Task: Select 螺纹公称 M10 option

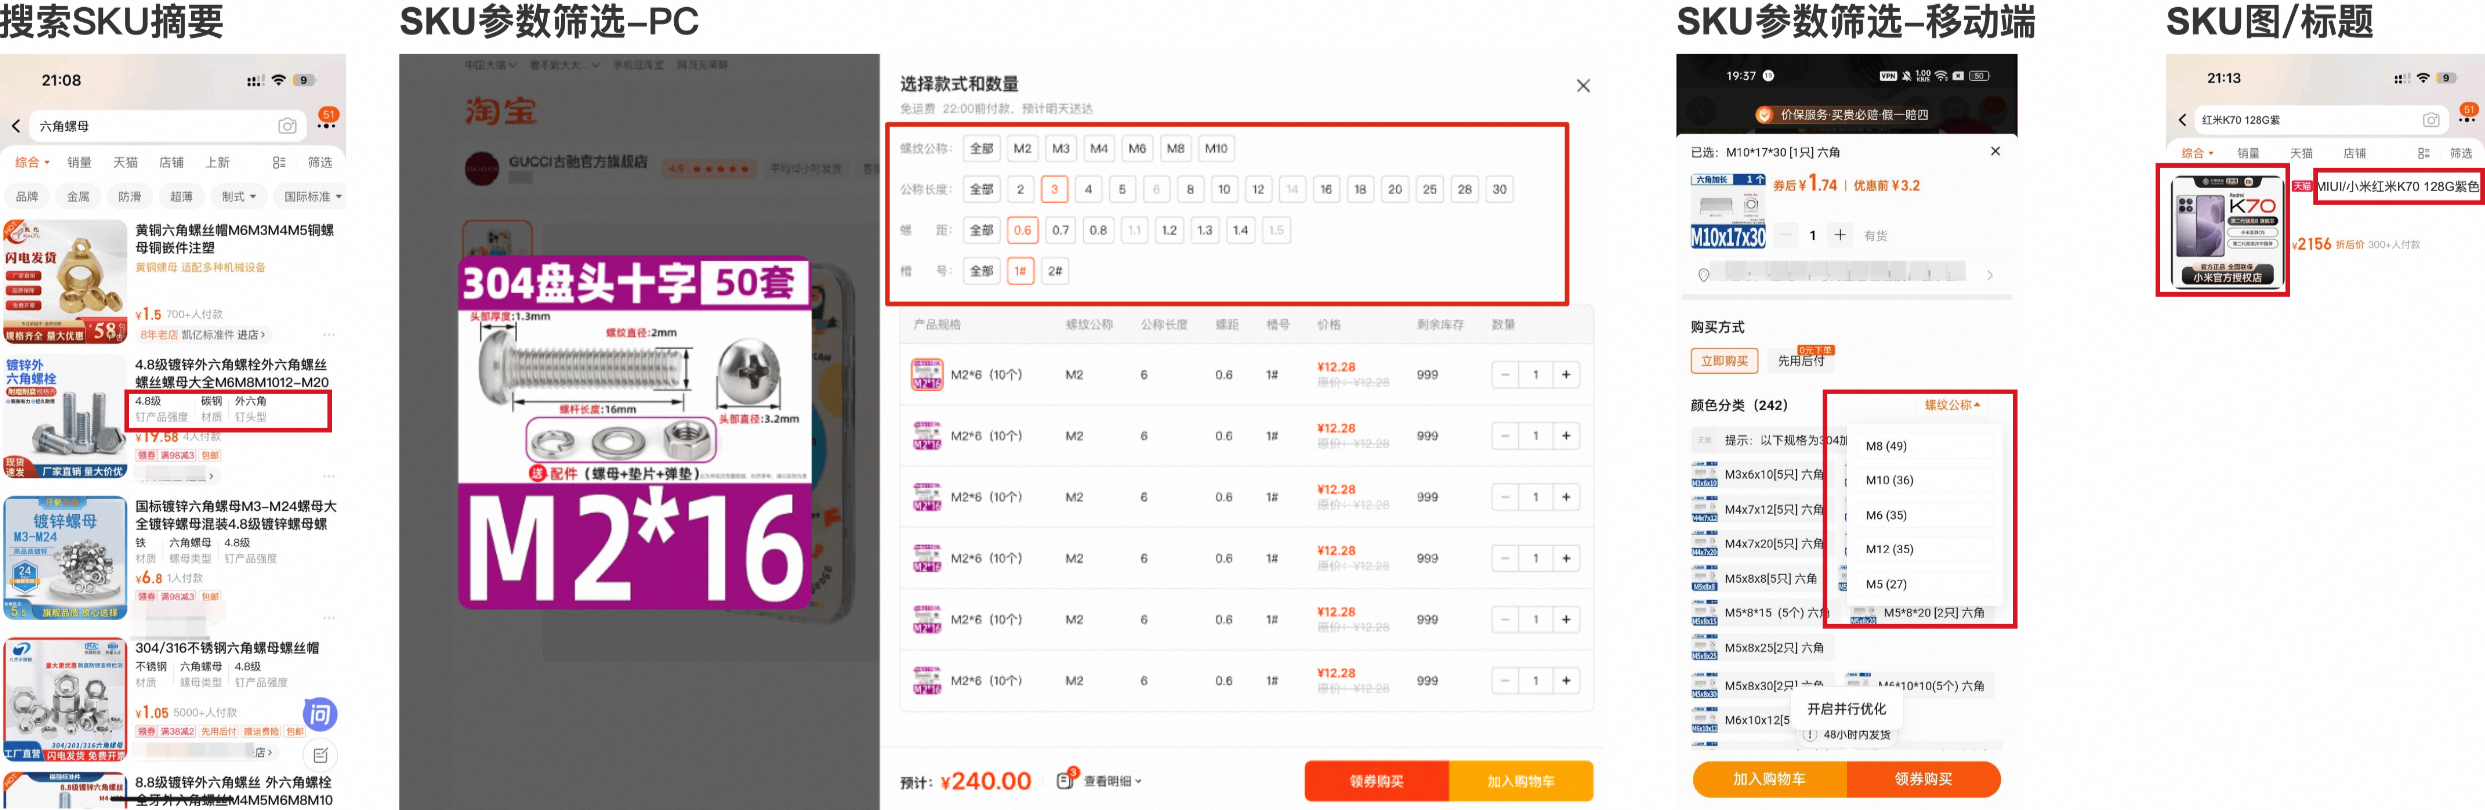Action: 1216,148
